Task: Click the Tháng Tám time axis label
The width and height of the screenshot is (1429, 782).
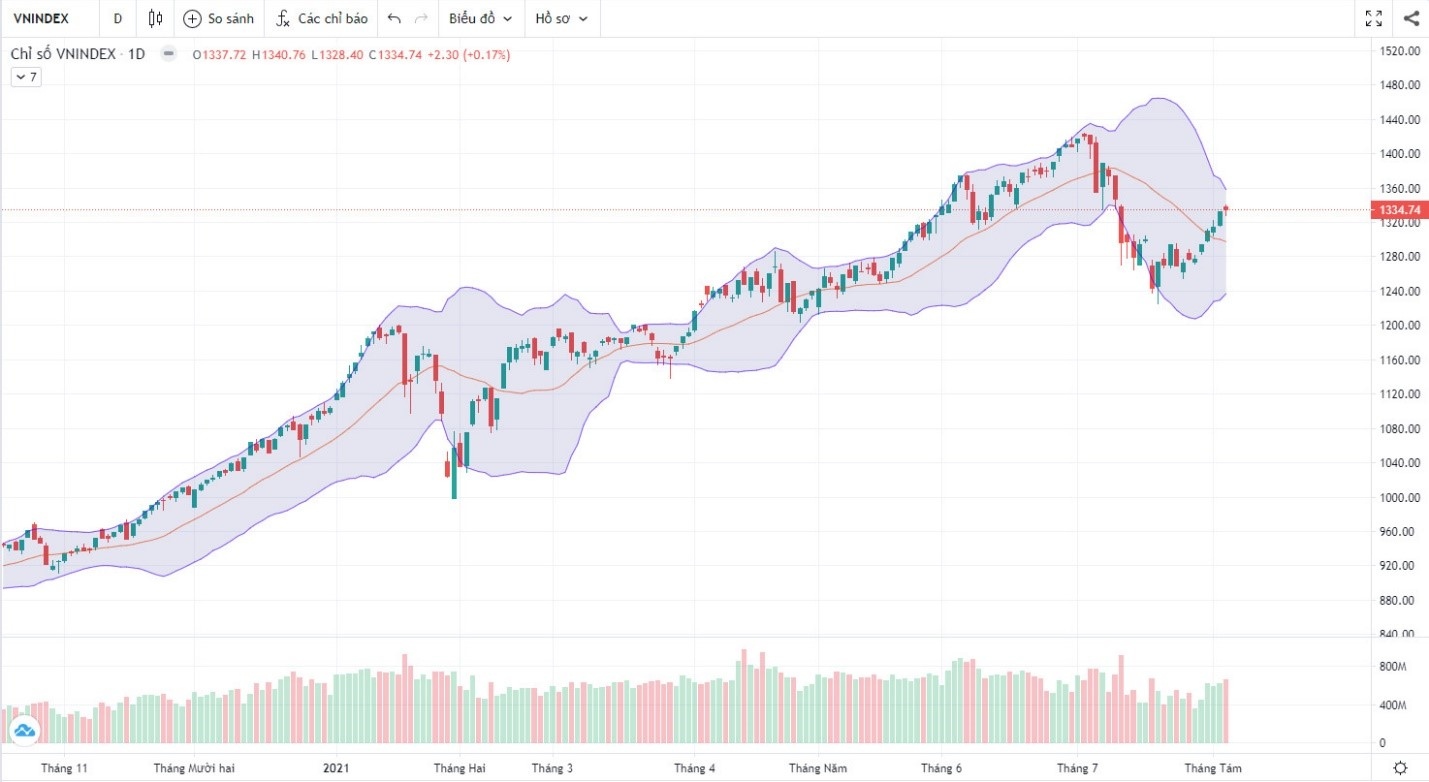Action: coord(1213,768)
